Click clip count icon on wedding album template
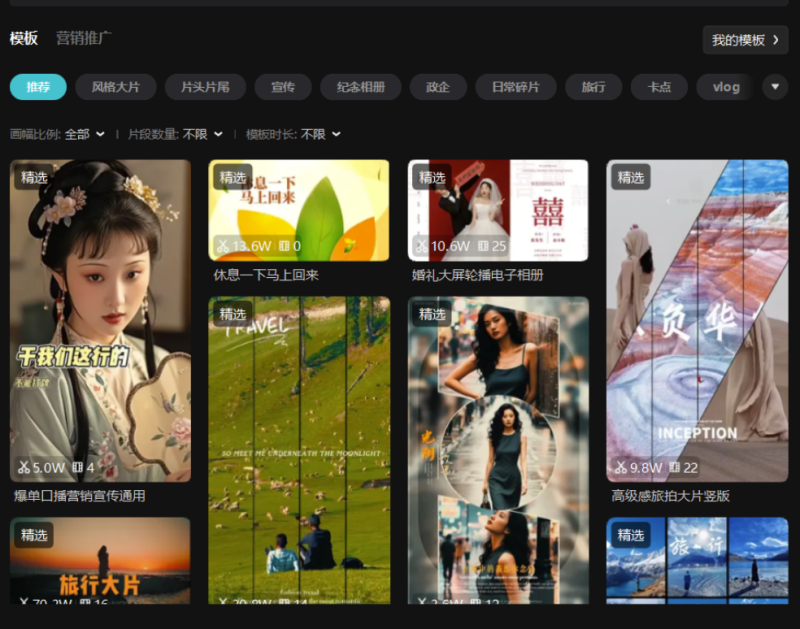Viewport: 800px width, 629px height. (x=483, y=246)
